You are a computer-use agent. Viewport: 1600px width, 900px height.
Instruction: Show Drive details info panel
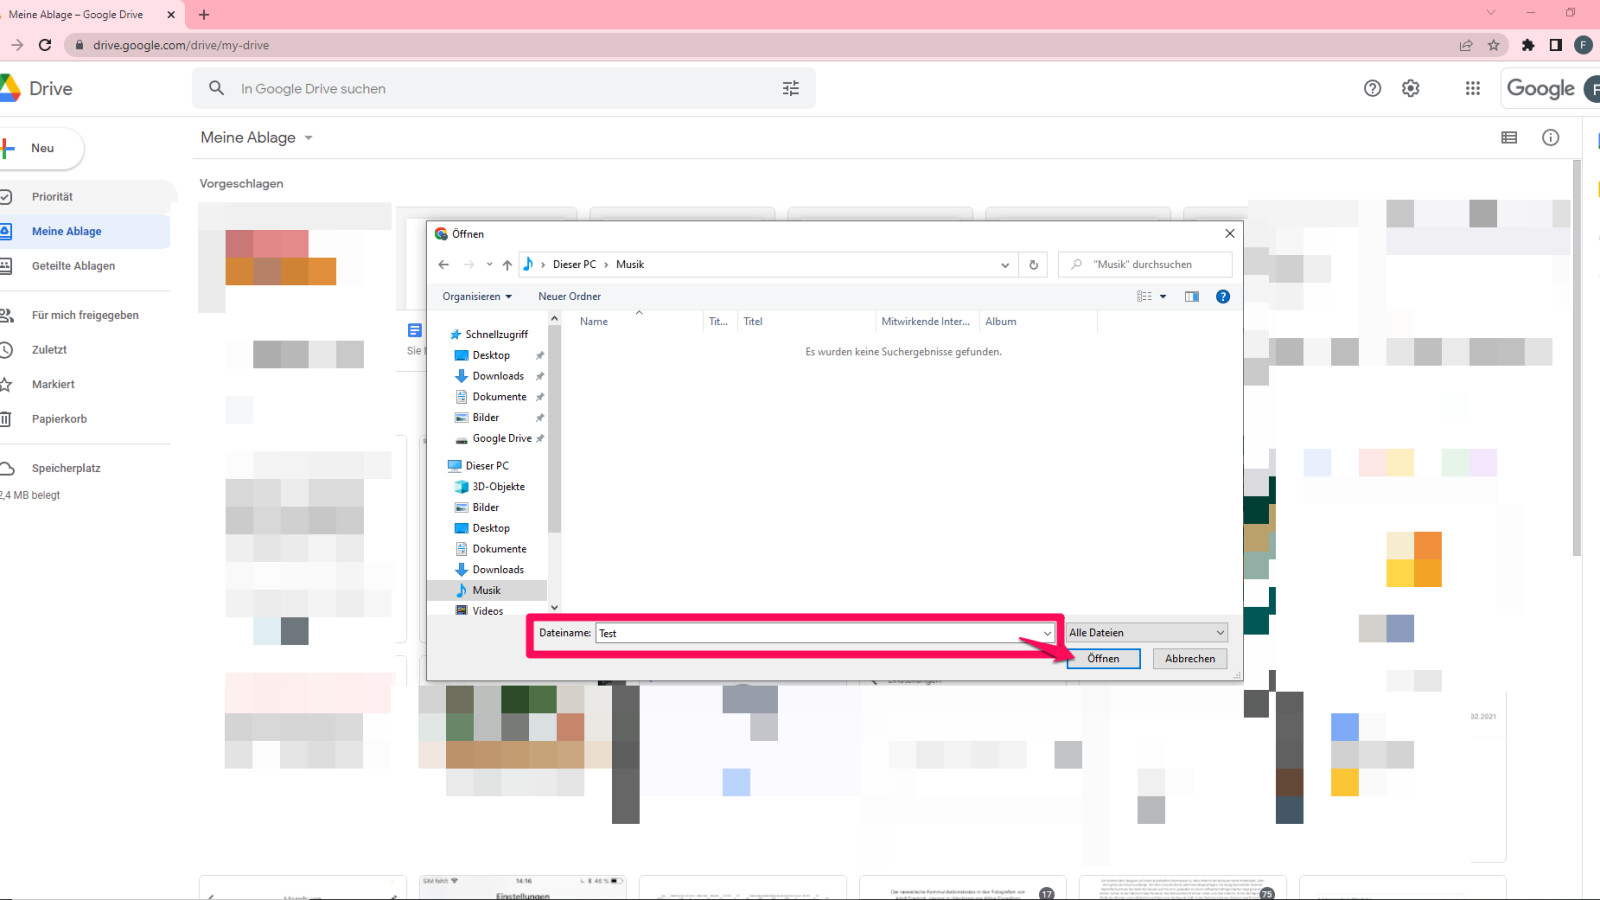(1550, 138)
